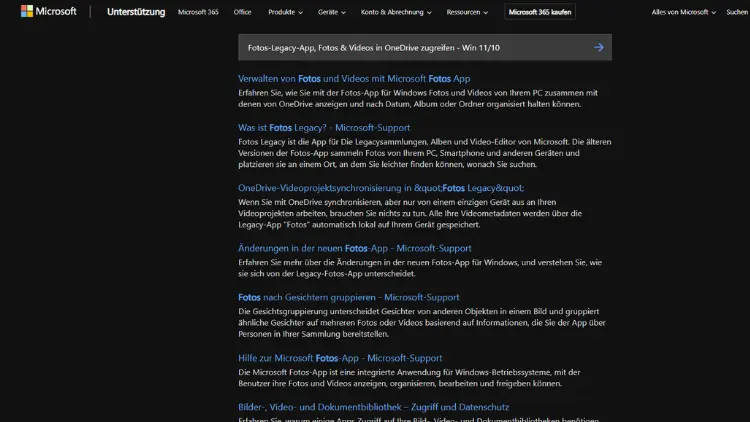Submit search with the blue arrow icon
Screen dimensions: 750x422
(598, 47)
